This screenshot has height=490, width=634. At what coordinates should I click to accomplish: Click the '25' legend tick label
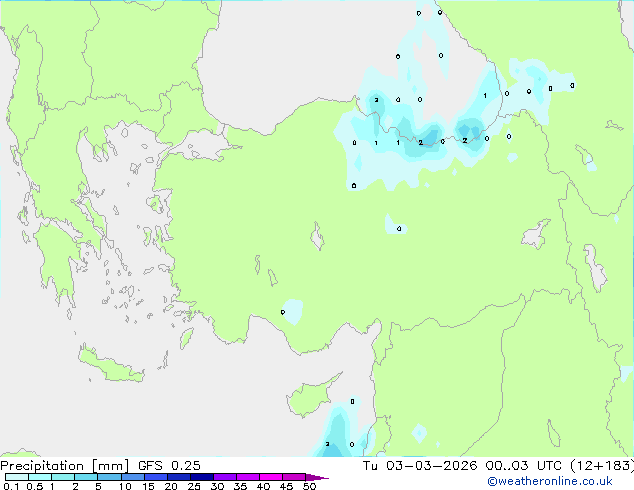click(194, 486)
